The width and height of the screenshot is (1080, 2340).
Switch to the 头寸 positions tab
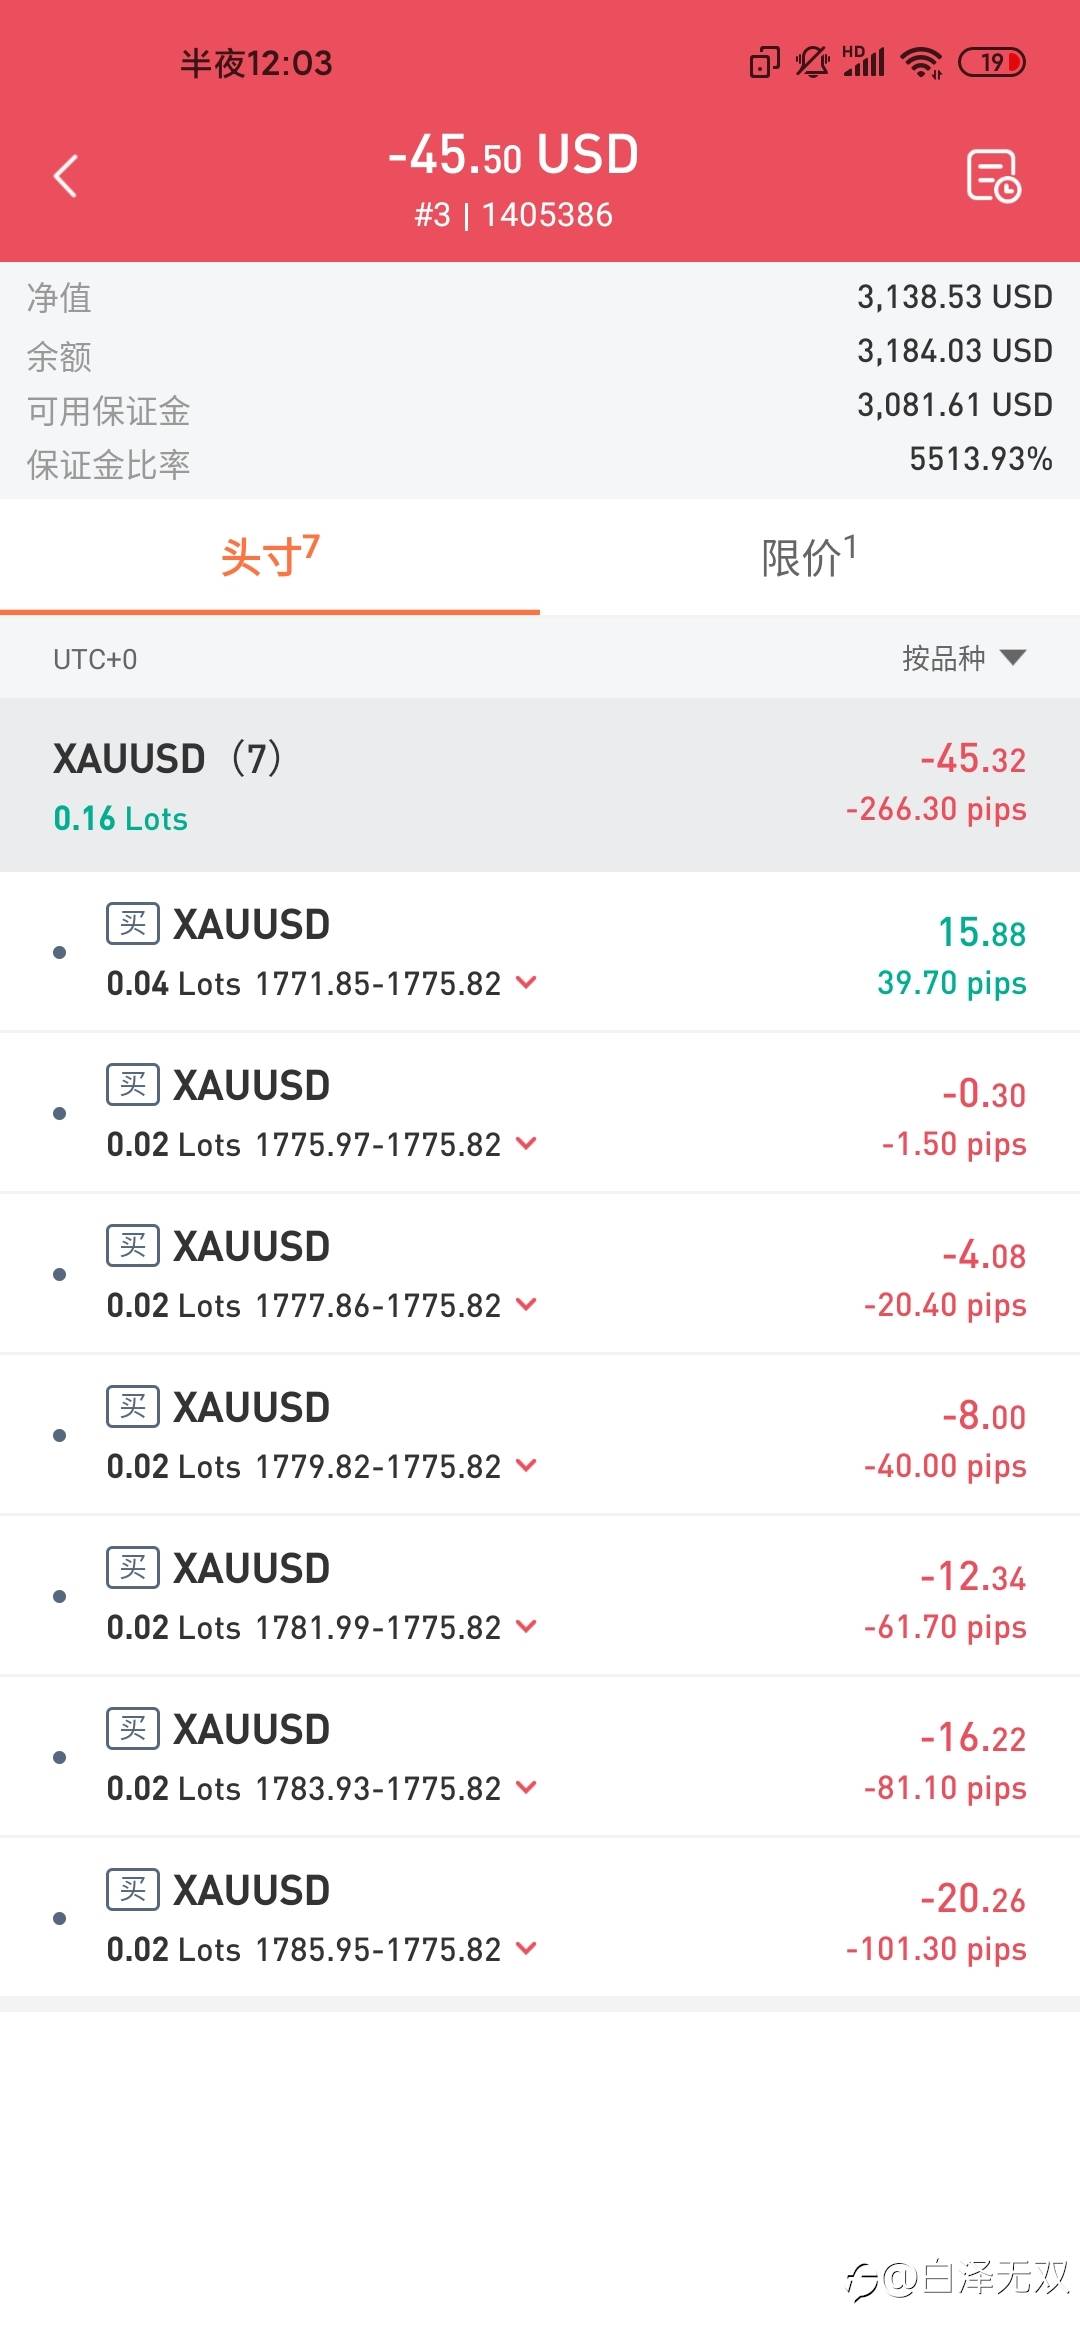pos(270,557)
